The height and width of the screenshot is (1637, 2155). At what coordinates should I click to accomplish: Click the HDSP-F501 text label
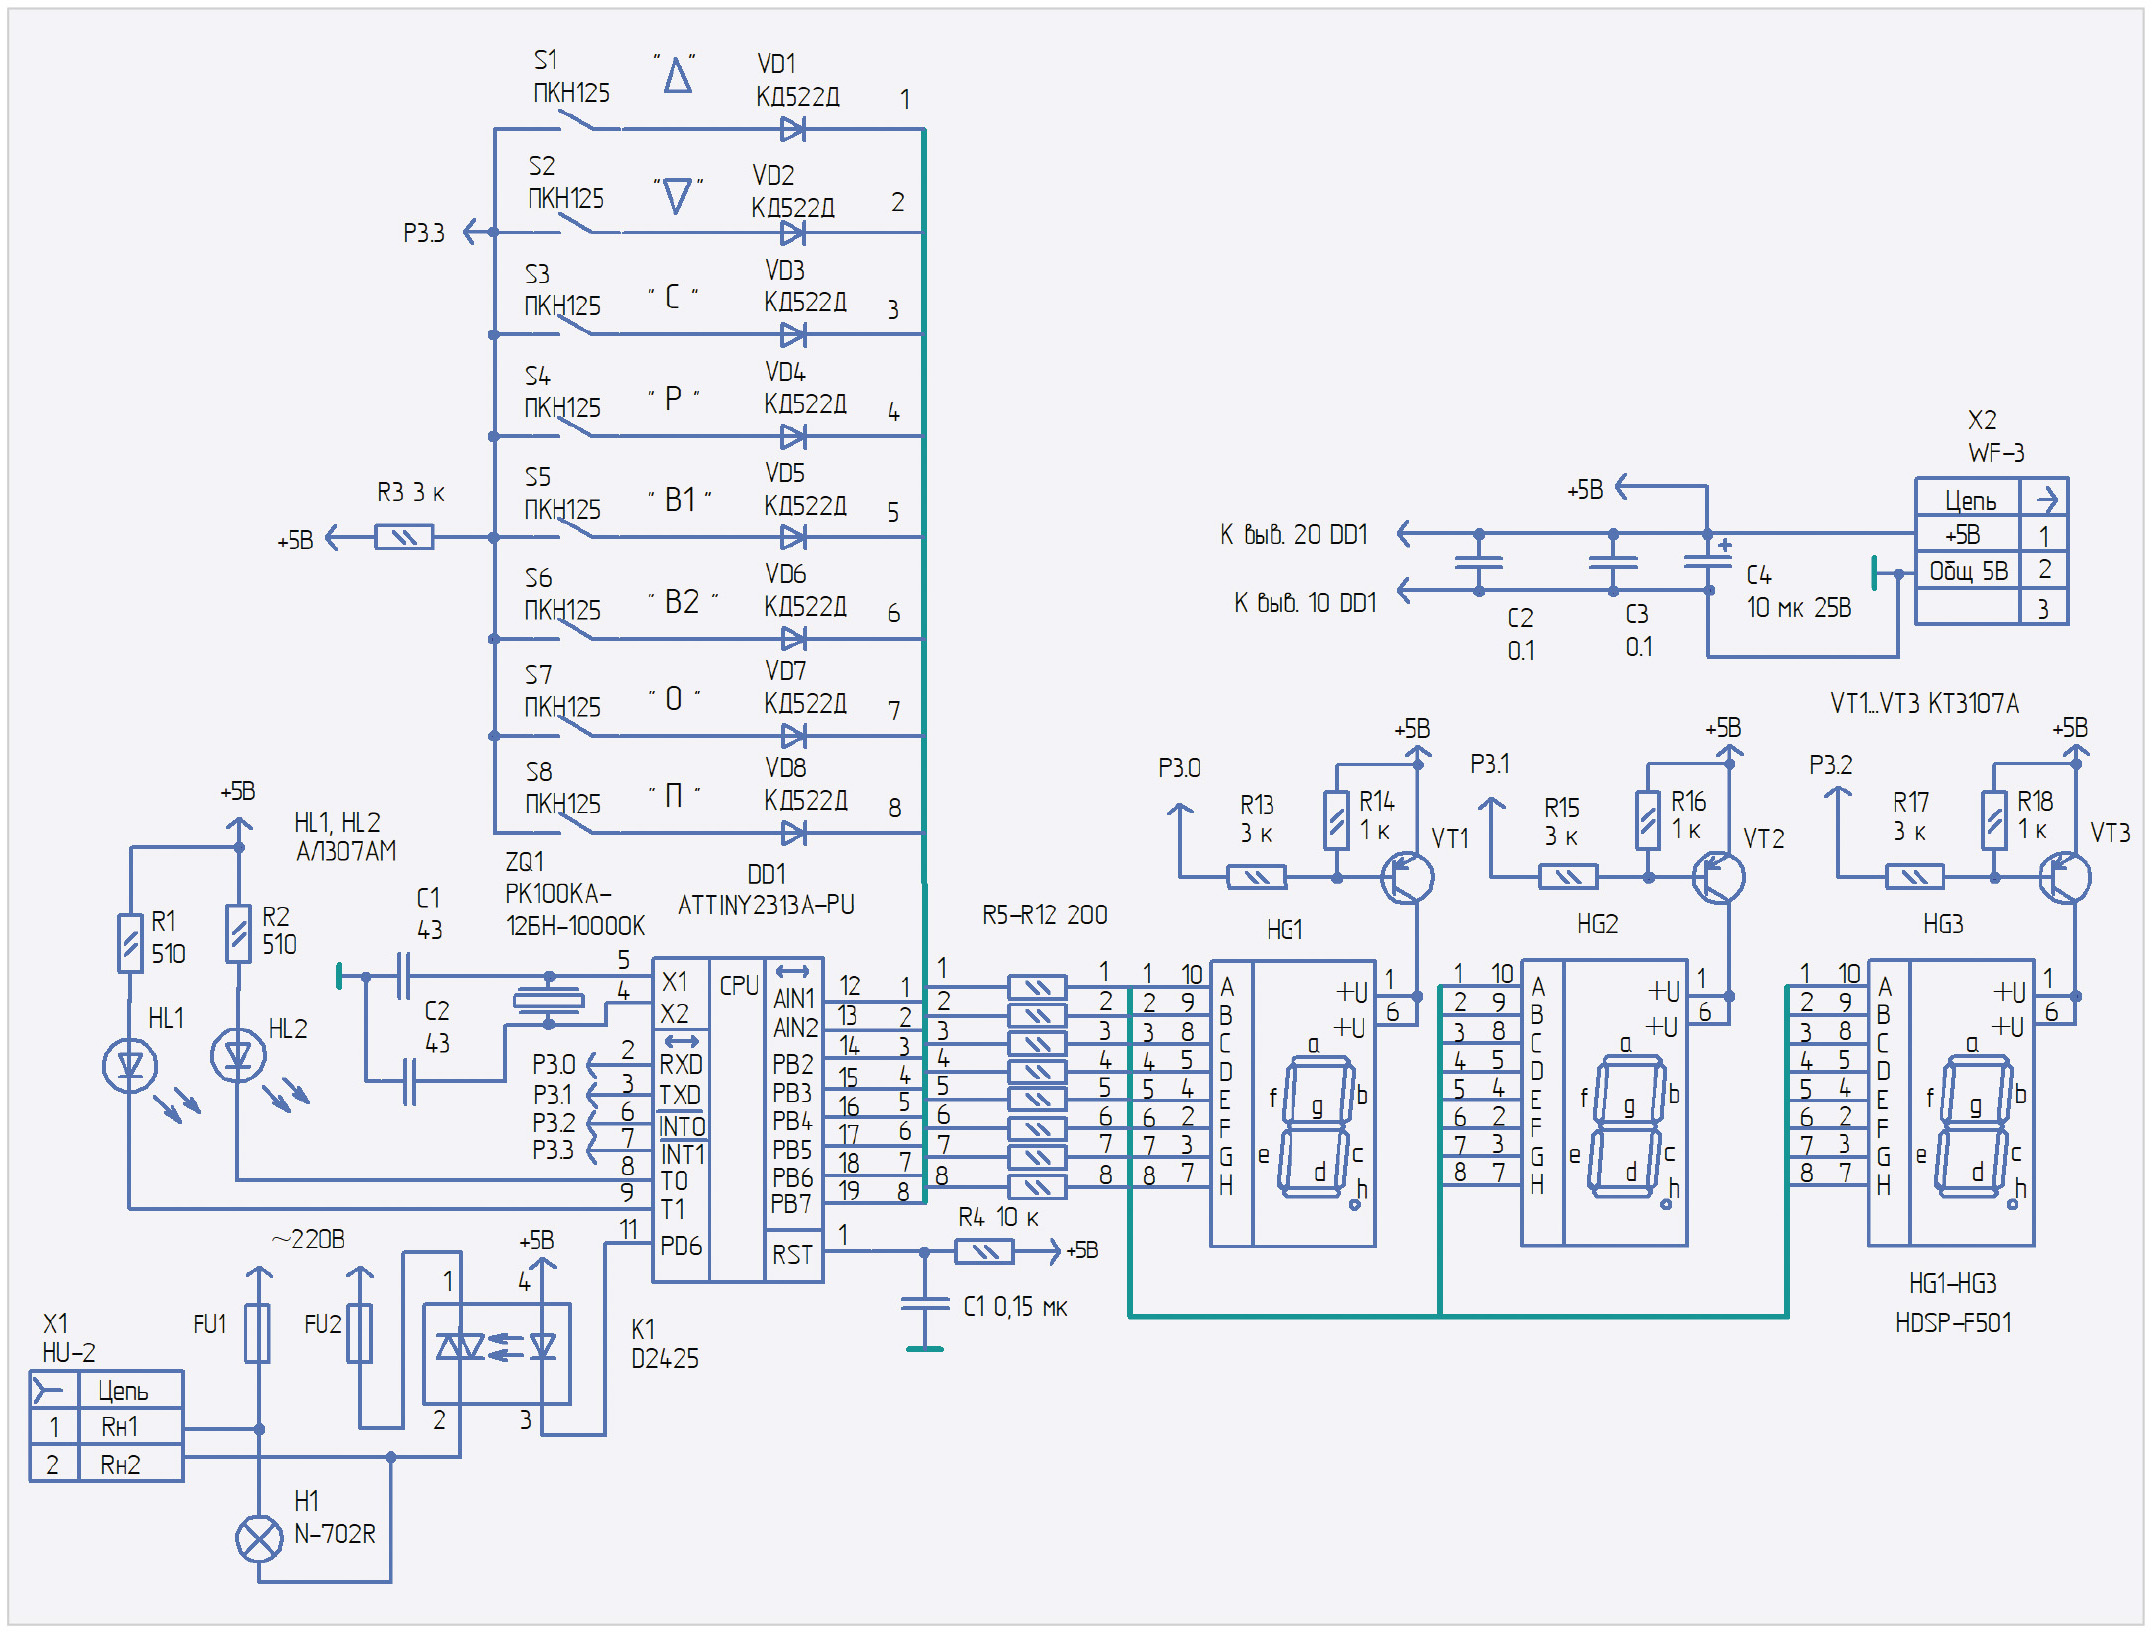click(x=1952, y=1322)
